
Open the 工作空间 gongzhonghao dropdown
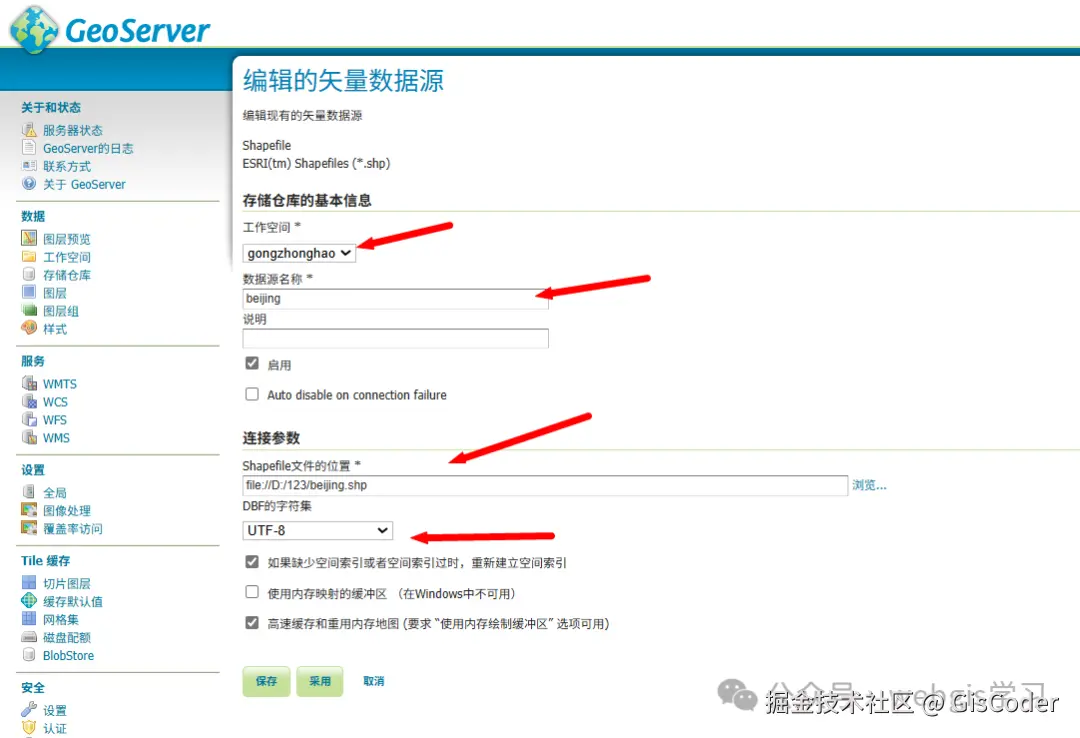pyautogui.click(x=300, y=254)
